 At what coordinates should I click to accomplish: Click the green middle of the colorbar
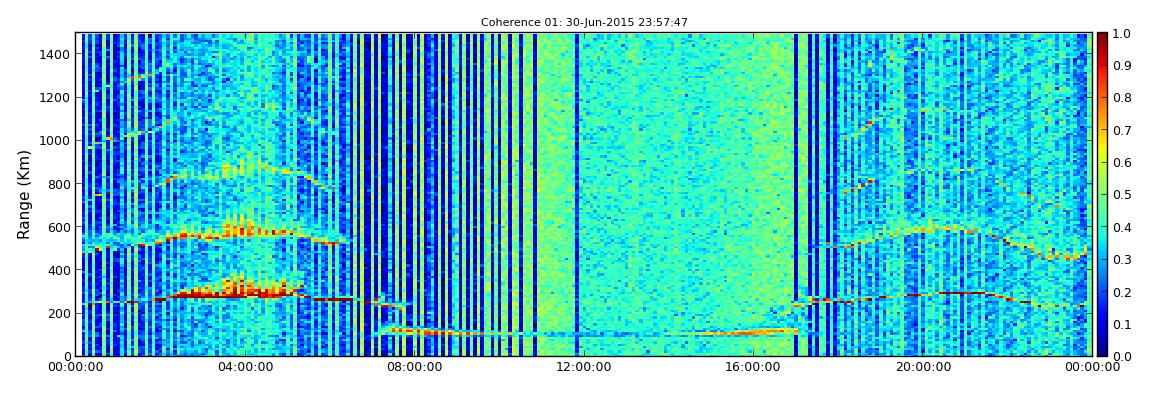point(1102,194)
